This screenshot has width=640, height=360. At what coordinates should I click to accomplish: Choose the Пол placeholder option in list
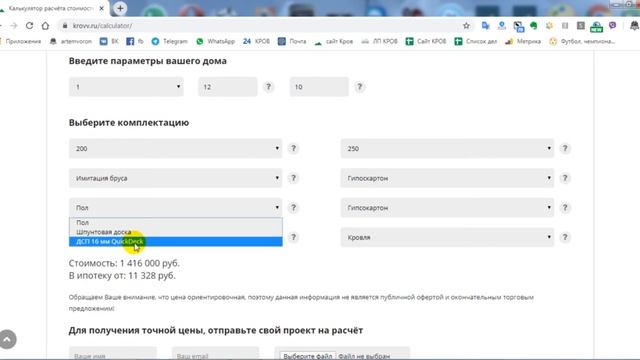[176, 222]
